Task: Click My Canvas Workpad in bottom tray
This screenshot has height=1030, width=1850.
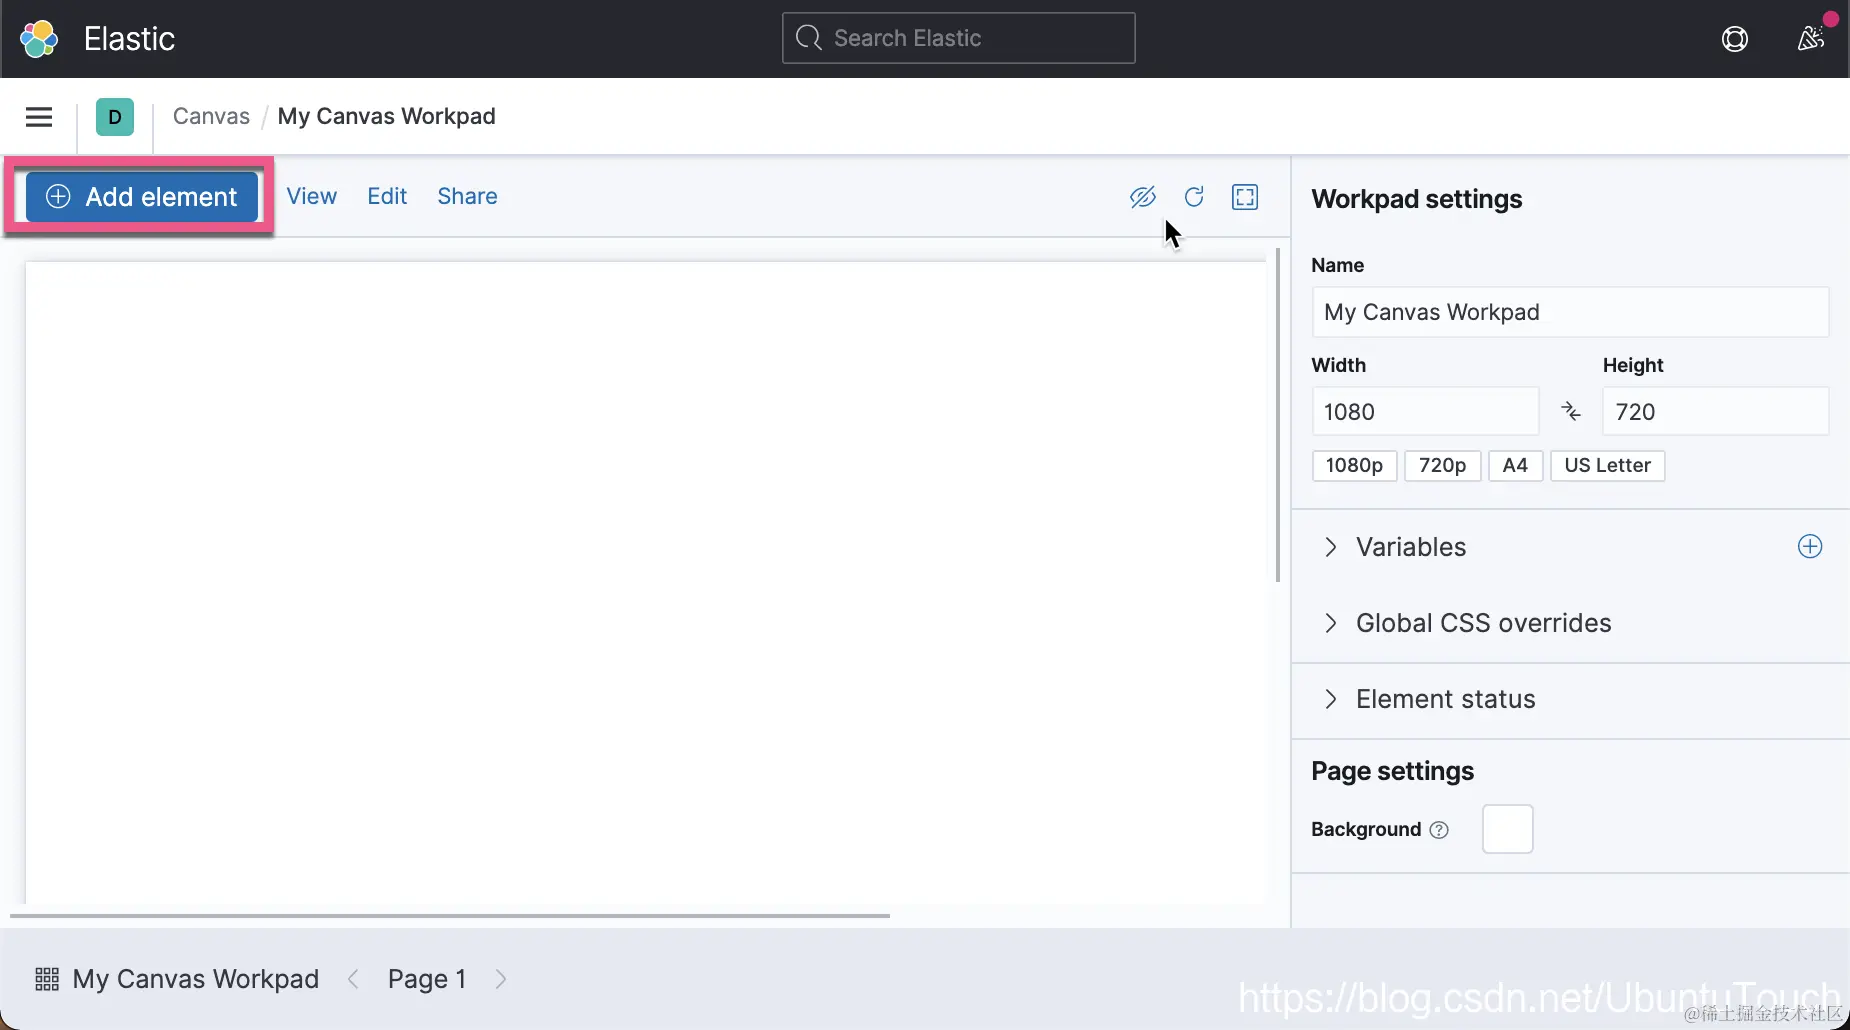Action: 196,979
